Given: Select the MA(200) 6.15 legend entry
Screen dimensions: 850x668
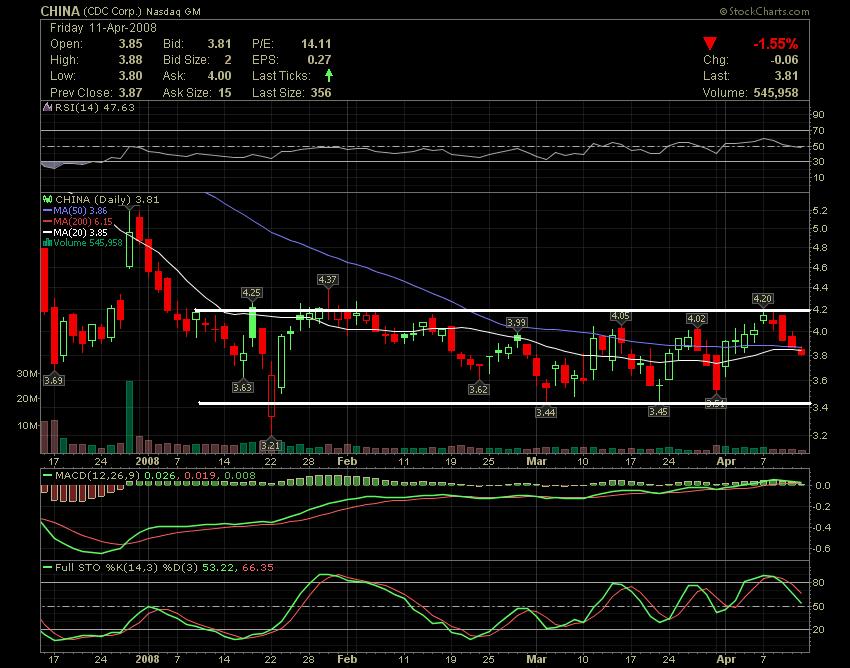Looking at the screenshot, I should [x=78, y=221].
